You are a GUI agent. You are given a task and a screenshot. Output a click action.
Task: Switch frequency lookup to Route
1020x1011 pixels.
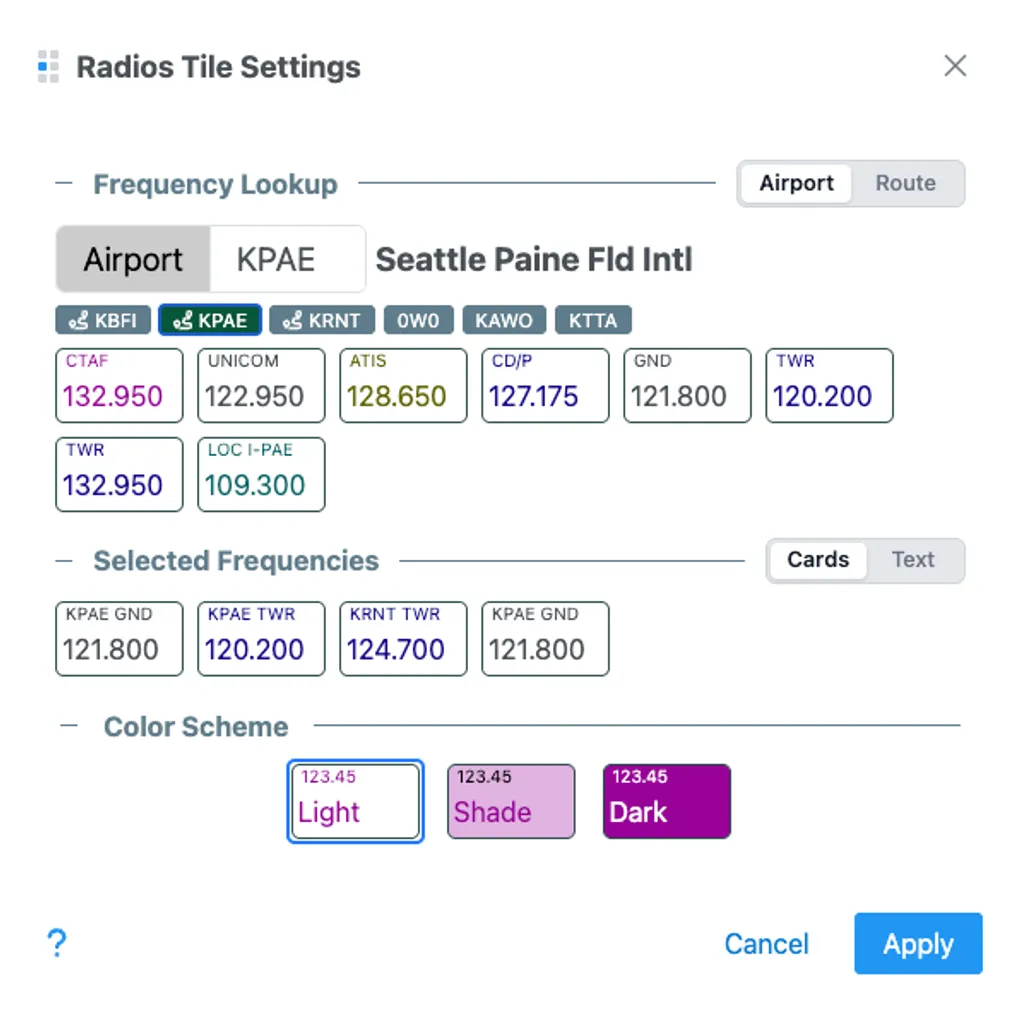tap(905, 184)
